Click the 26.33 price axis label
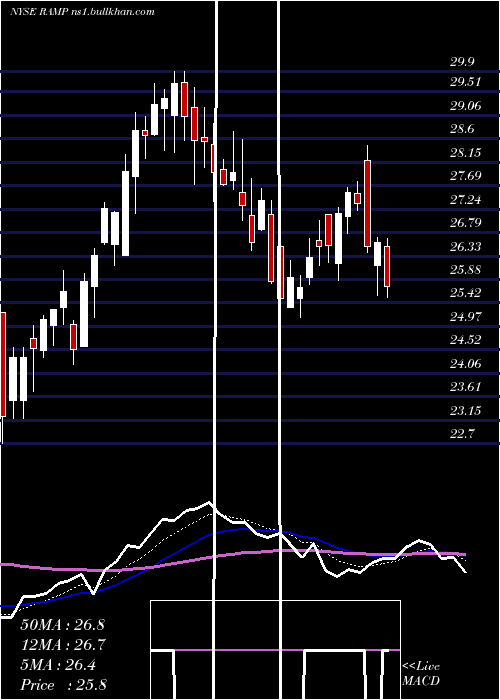 [x=466, y=246]
